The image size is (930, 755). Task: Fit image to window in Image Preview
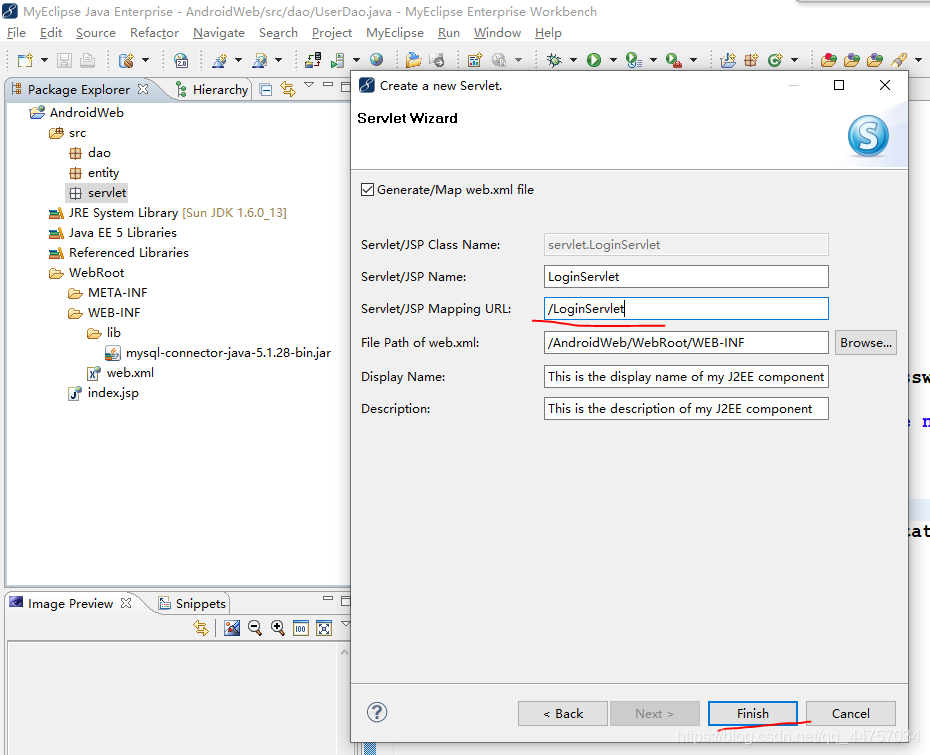[x=324, y=627]
